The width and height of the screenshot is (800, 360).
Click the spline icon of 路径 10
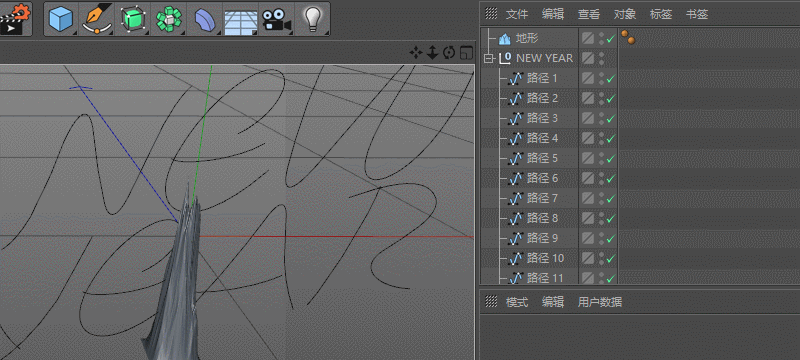(x=516, y=259)
